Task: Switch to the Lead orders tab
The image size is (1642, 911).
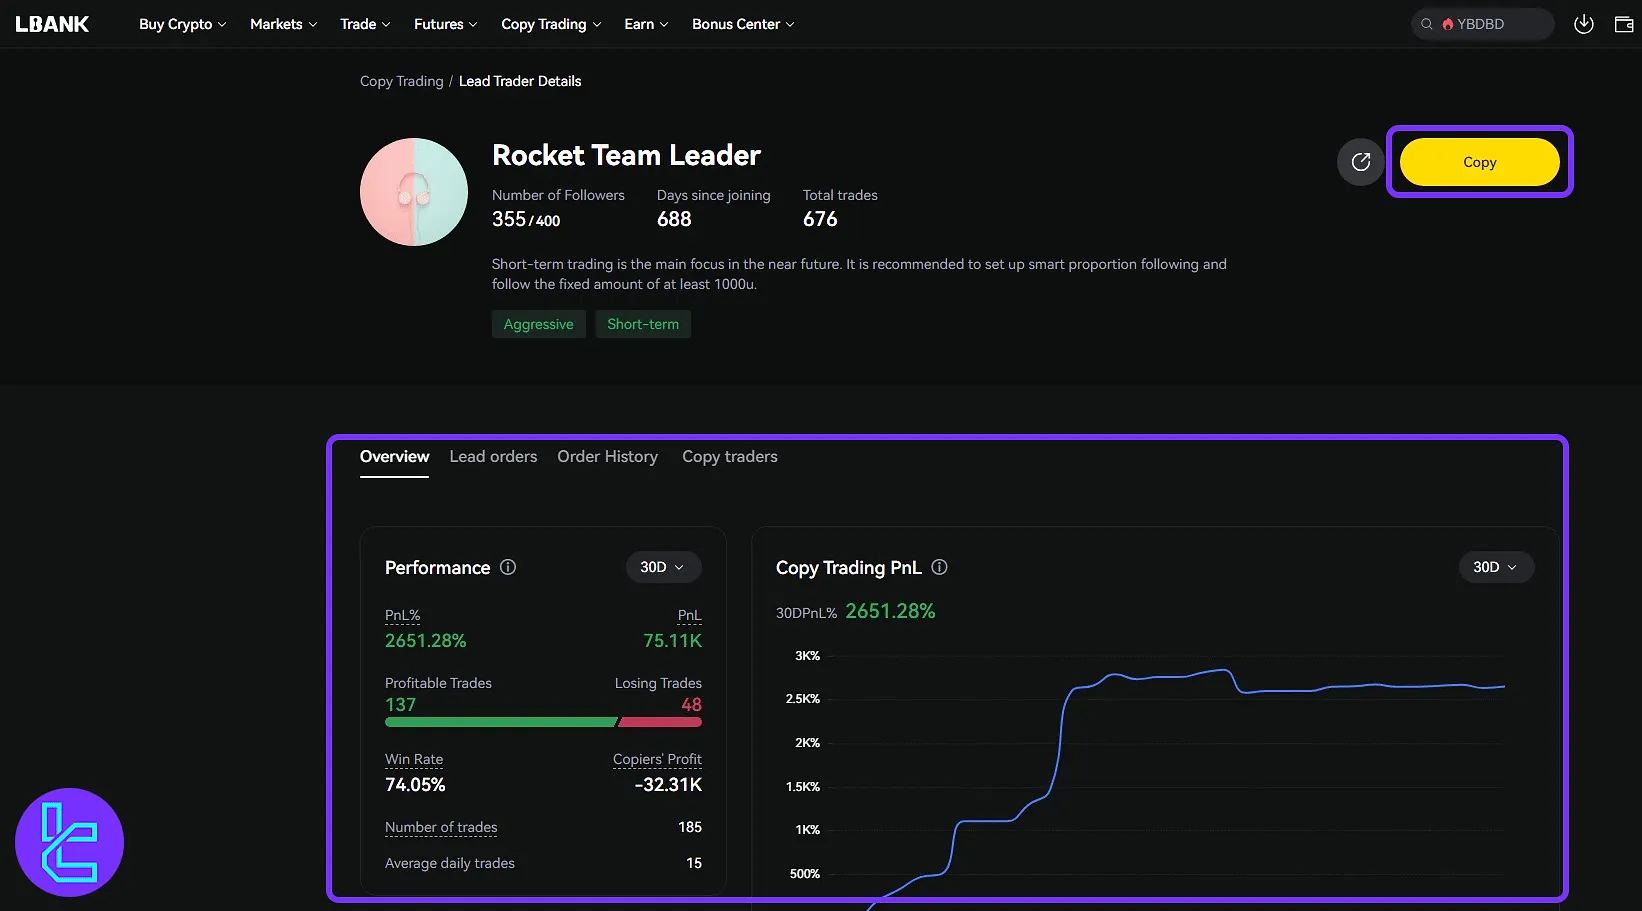Action: 493,457
